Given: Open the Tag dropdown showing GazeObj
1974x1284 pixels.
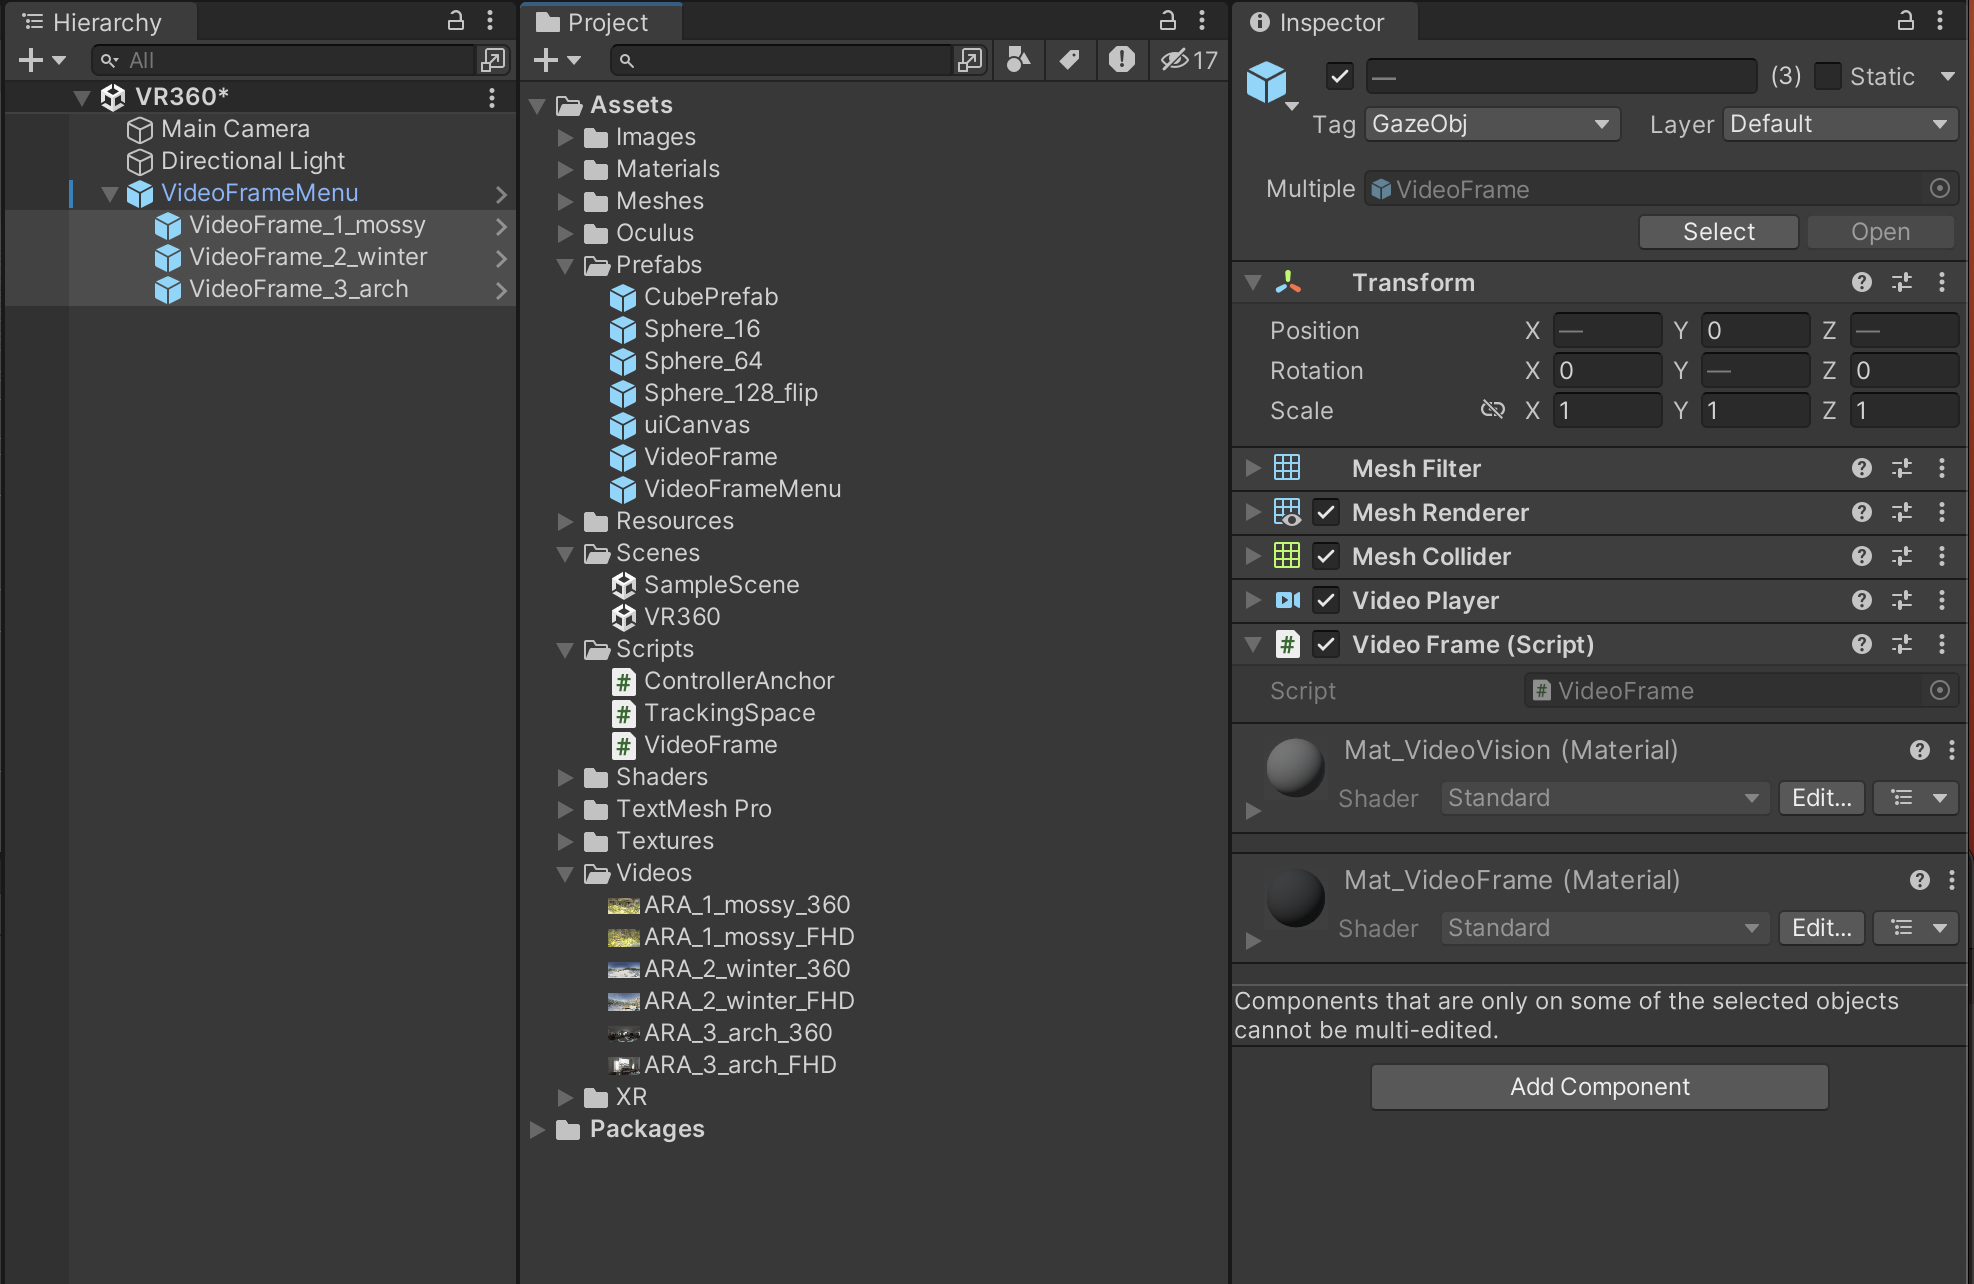Looking at the screenshot, I should pos(1491,124).
